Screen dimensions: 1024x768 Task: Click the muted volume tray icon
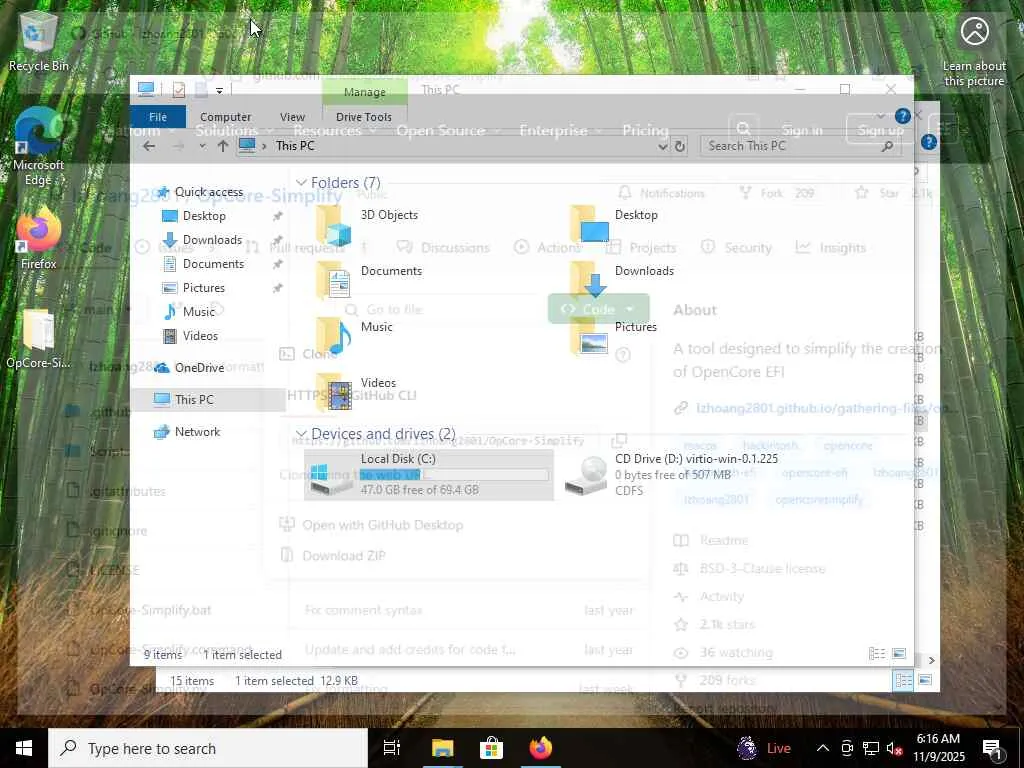tap(894, 748)
